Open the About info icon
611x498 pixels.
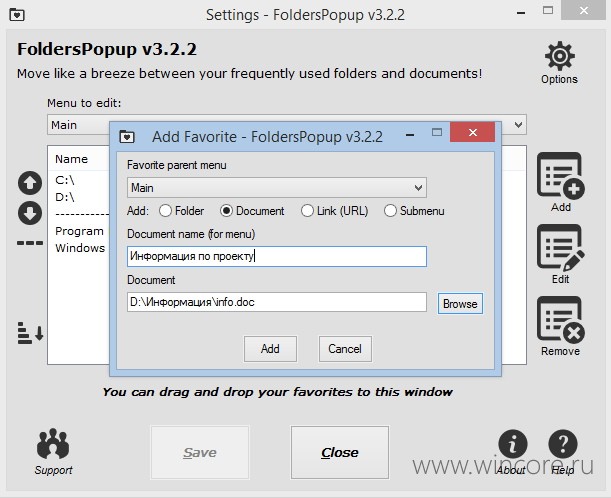coord(513,444)
